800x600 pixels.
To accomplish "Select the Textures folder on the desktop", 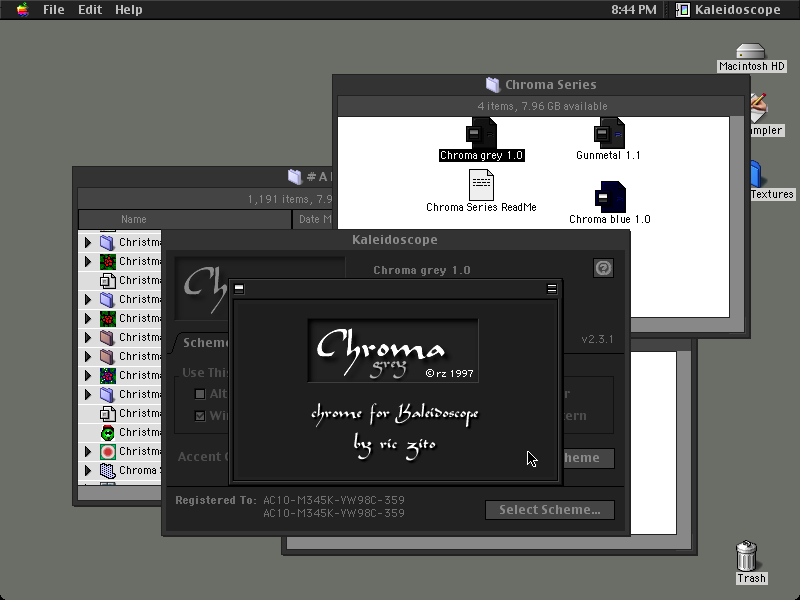I will point(757,174).
